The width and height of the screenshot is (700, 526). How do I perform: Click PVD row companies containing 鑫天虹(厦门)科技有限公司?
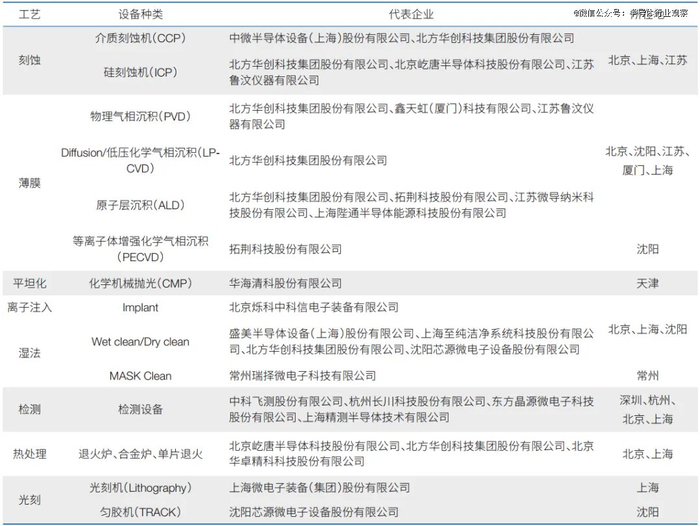411,116
